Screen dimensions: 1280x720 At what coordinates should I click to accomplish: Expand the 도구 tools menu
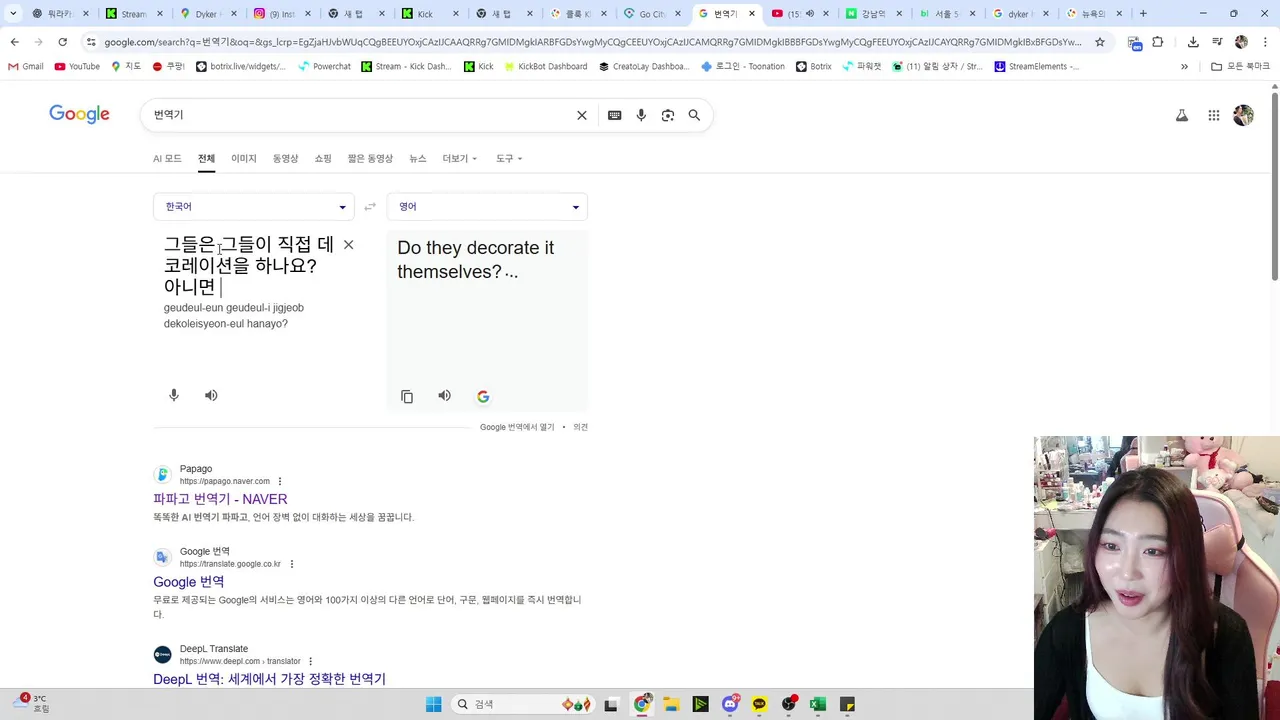[x=509, y=158]
